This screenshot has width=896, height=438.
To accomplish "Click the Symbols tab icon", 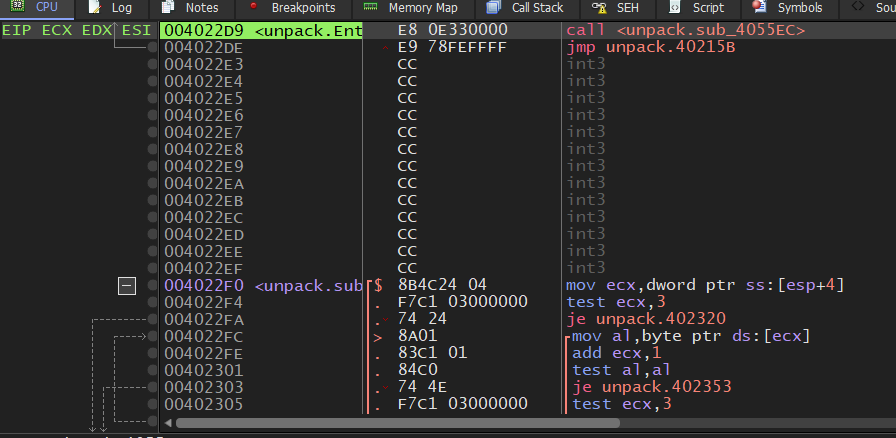I will [759, 7].
